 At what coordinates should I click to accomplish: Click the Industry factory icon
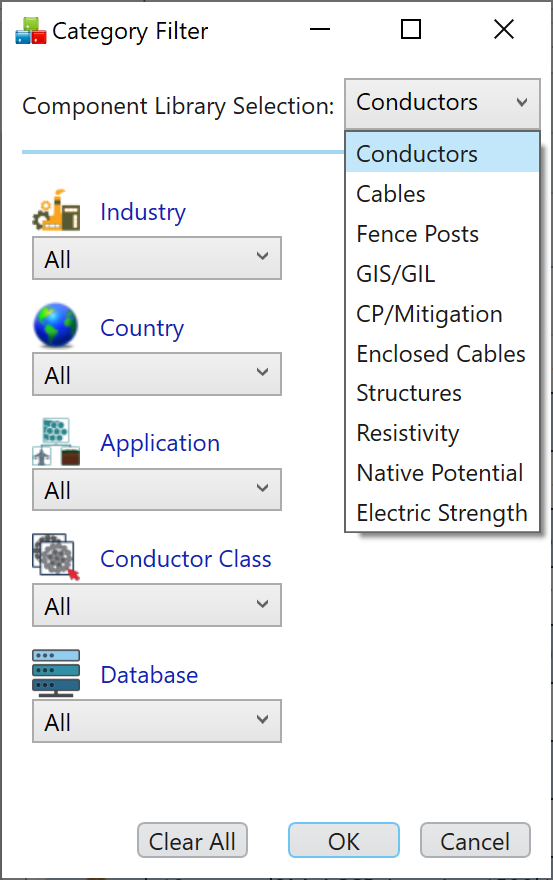point(56,210)
